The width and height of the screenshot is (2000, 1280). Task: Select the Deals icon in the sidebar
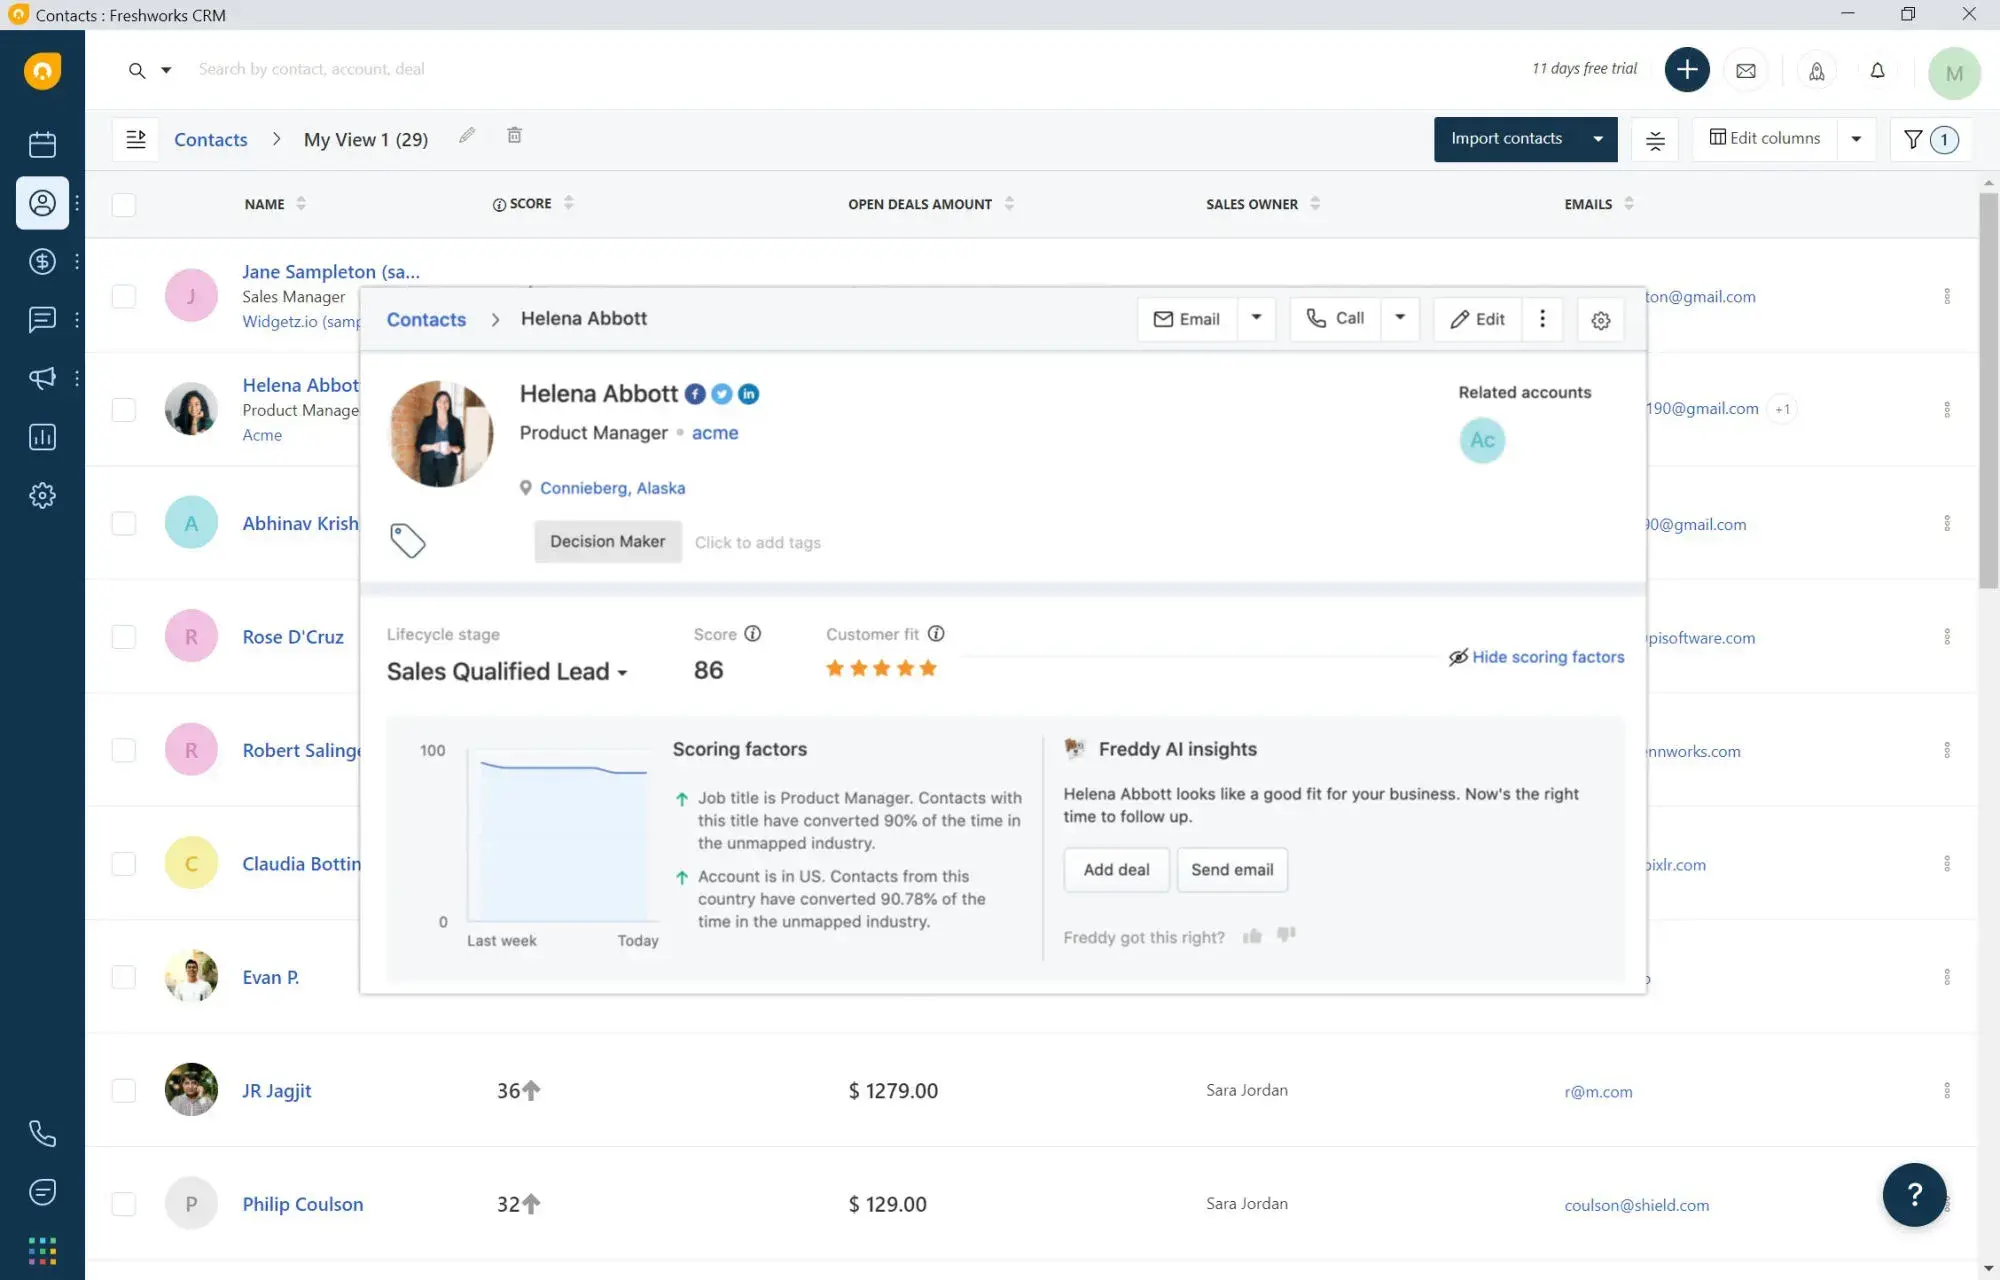pos(42,261)
